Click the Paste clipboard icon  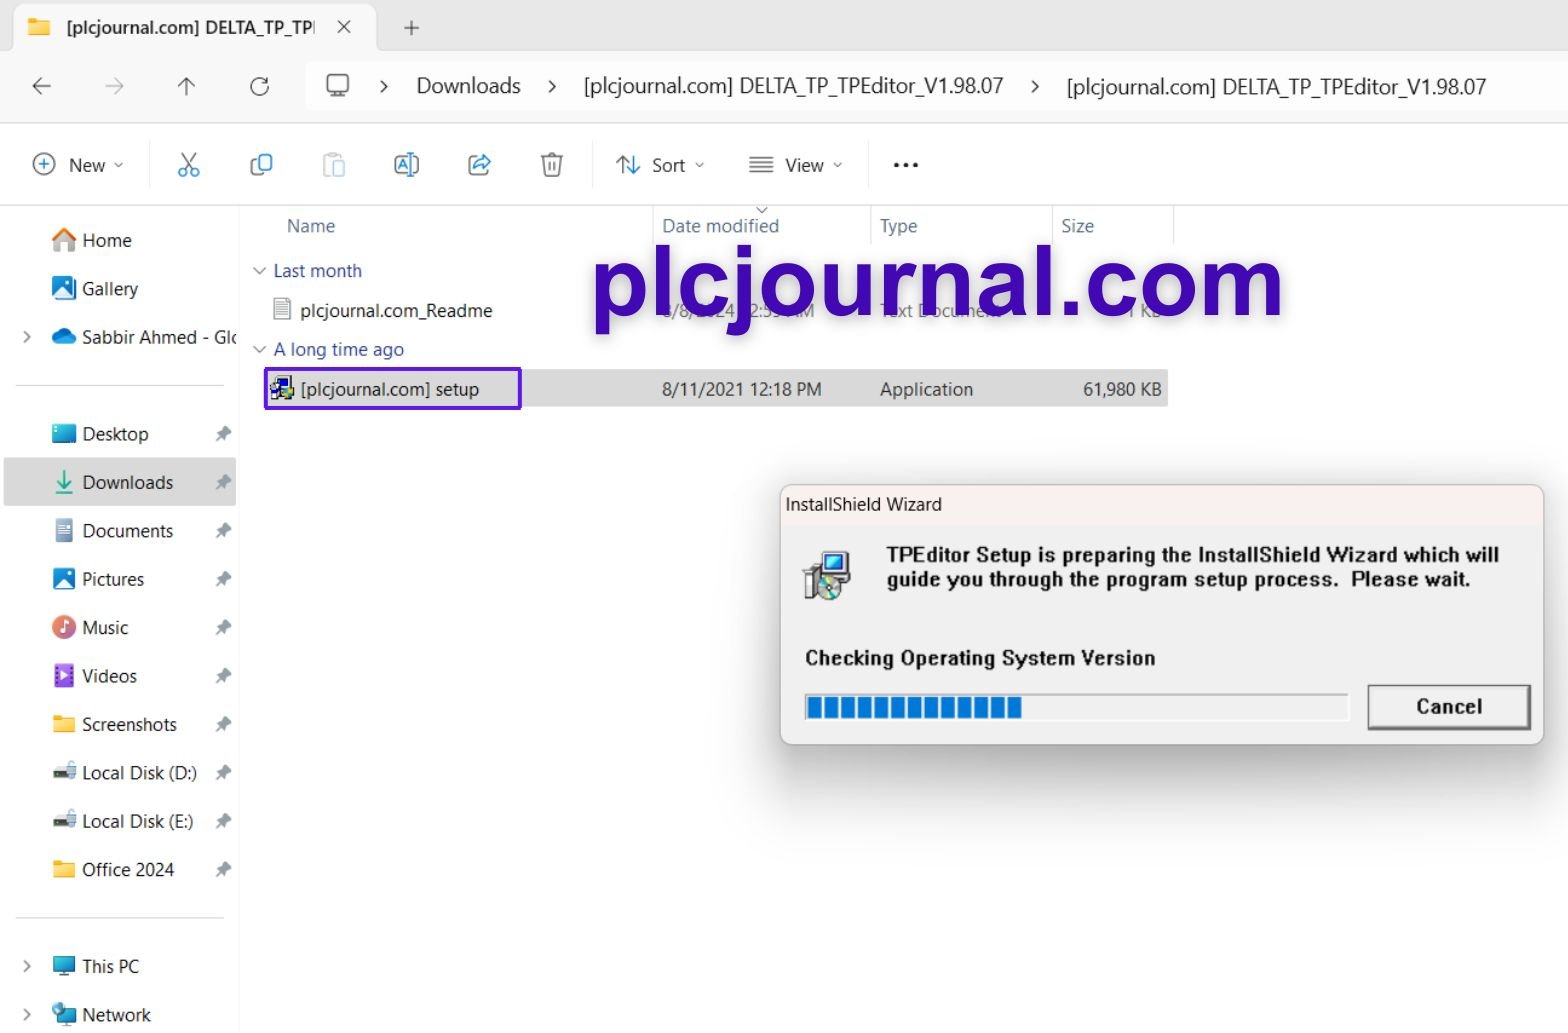pyautogui.click(x=334, y=165)
